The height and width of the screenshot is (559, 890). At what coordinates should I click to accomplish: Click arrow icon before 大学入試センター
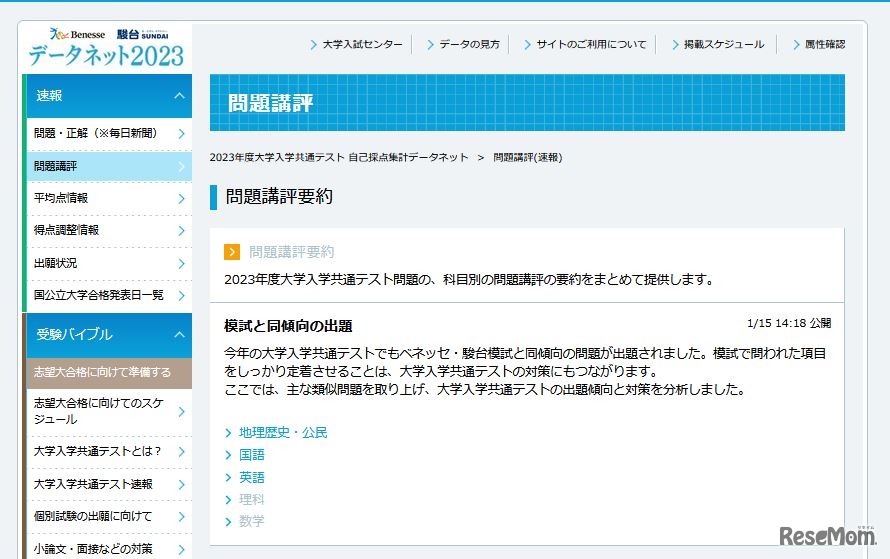coord(313,44)
